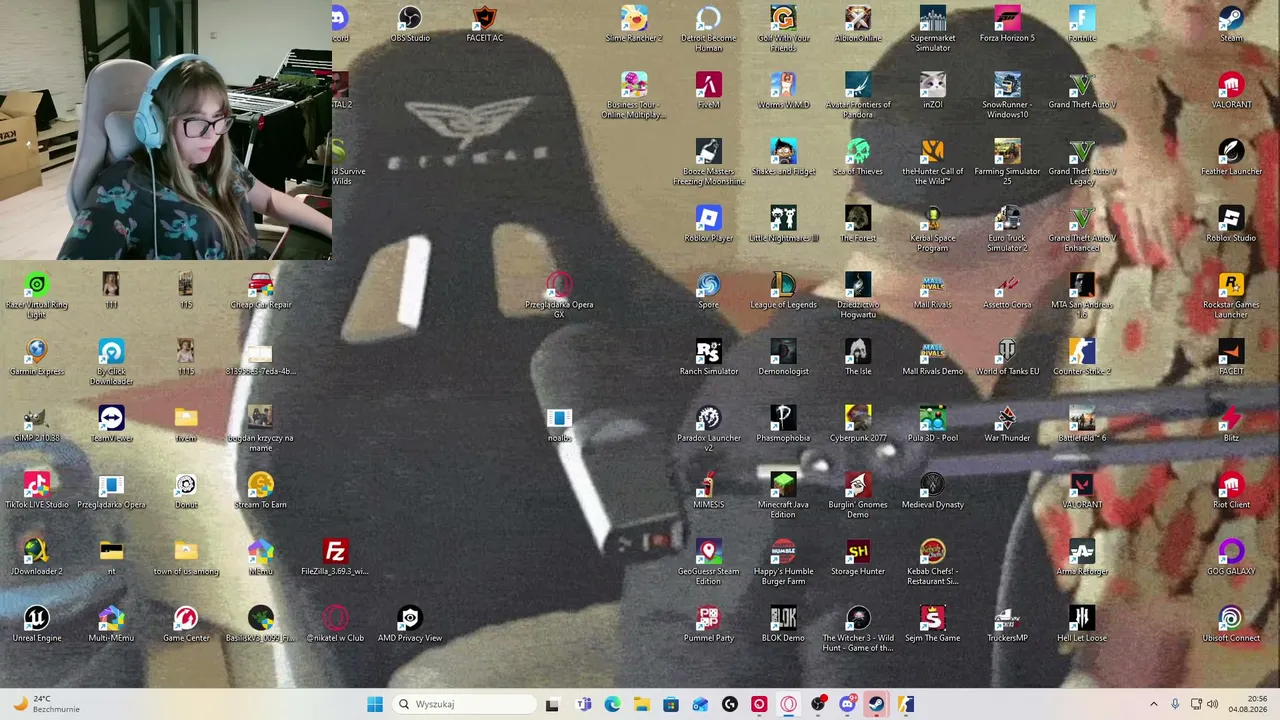Select the Forza Horizon 5 shortcut

[x=1007, y=24]
